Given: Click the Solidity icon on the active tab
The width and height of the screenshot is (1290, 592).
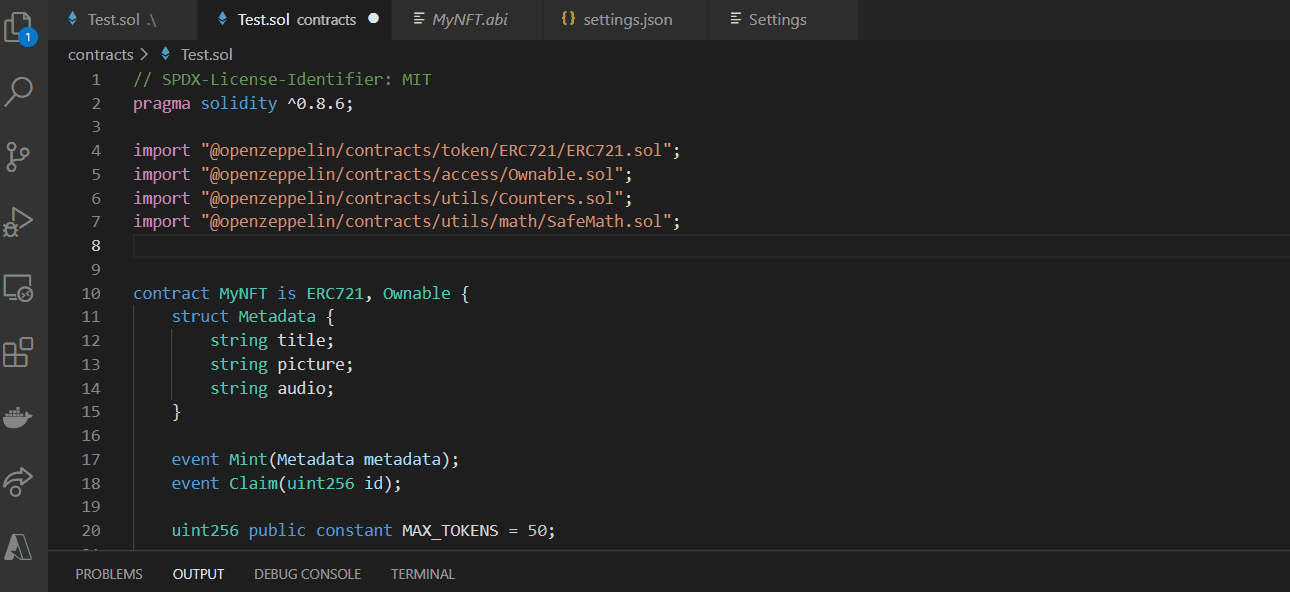Looking at the screenshot, I should point(222,19).
